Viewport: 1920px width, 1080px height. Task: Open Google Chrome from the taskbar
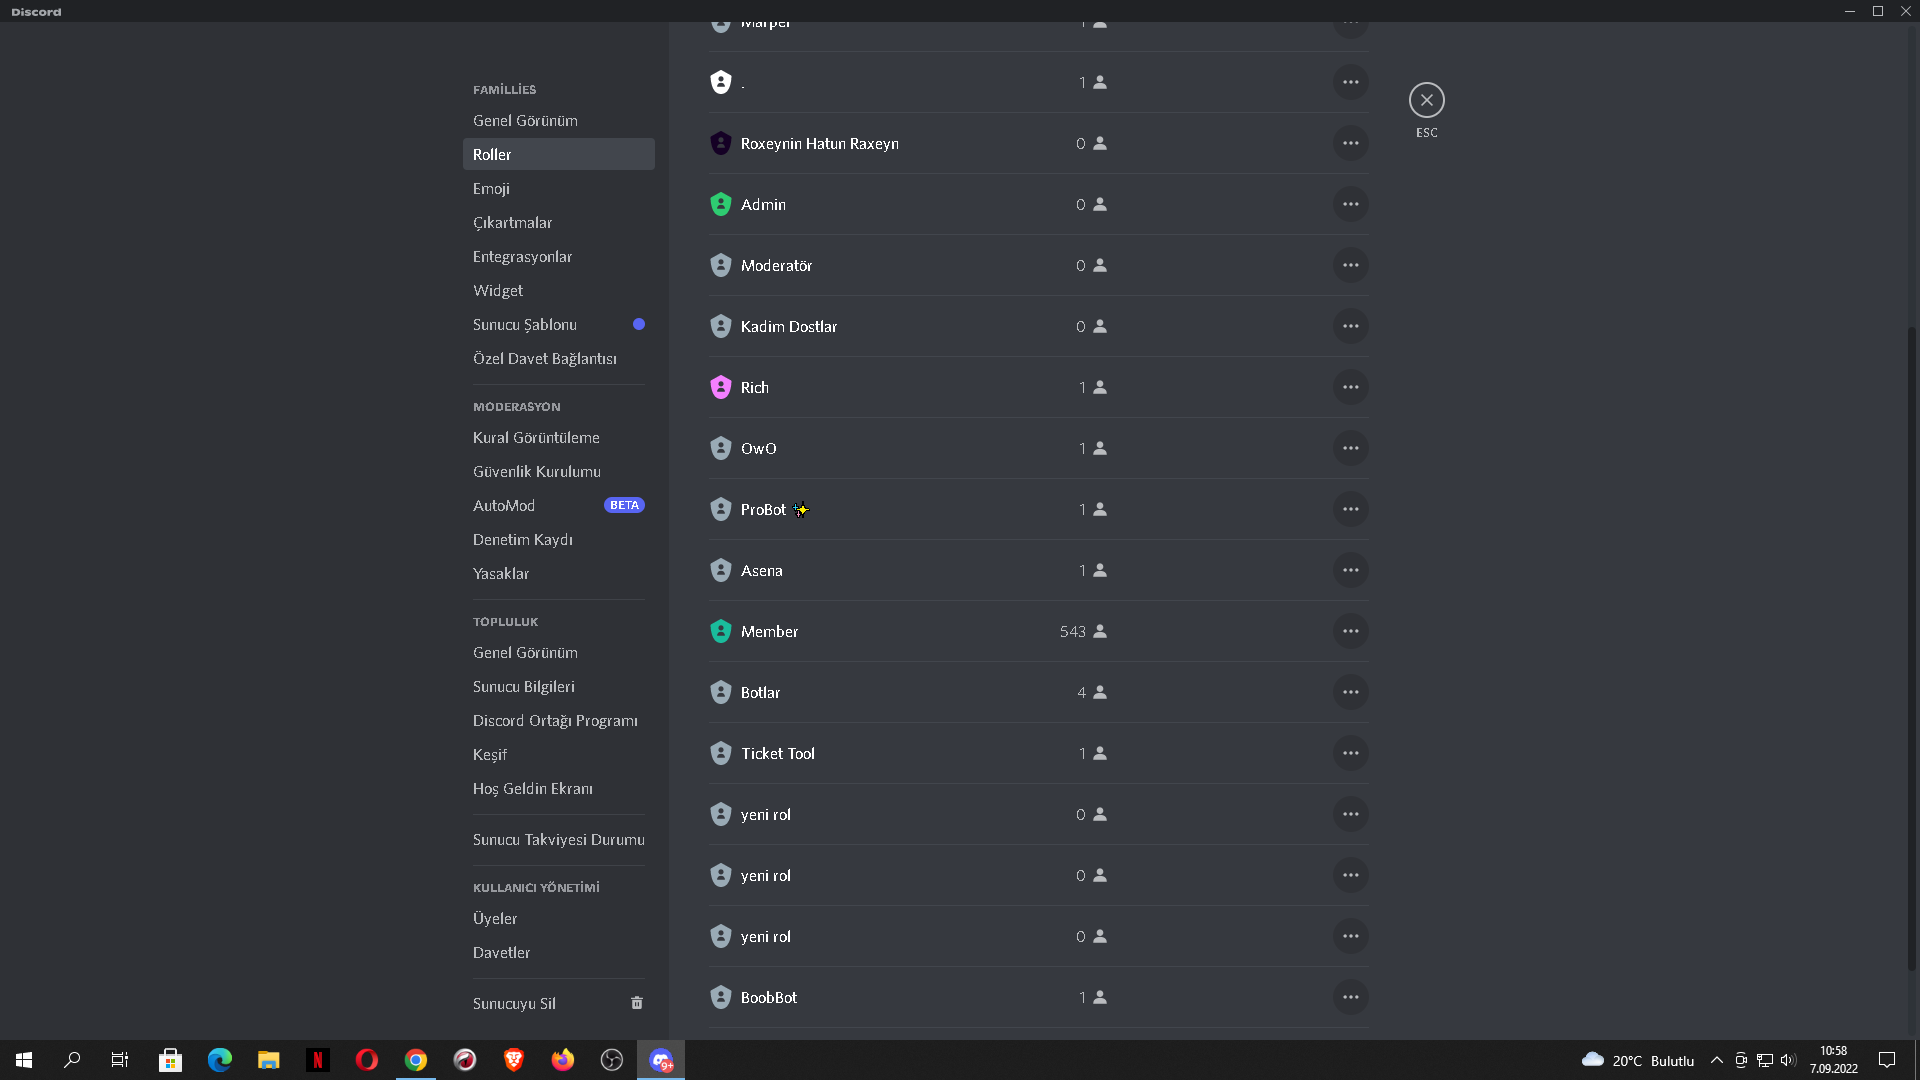[416, 1060]
